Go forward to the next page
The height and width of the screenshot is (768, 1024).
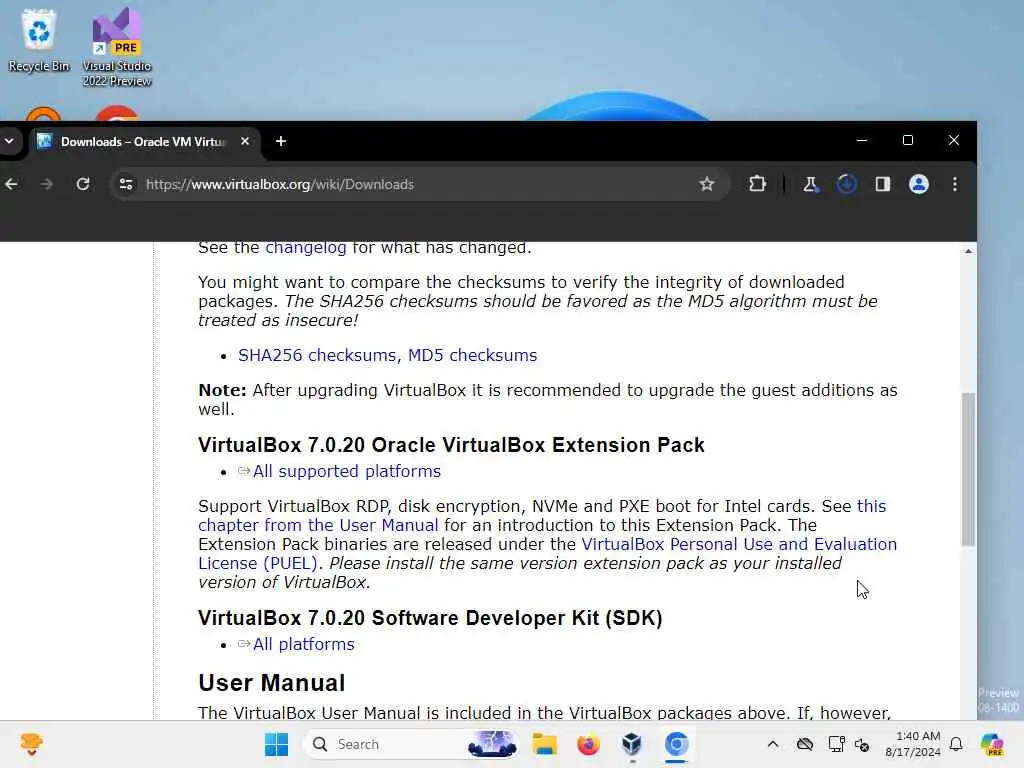(46, 184)
